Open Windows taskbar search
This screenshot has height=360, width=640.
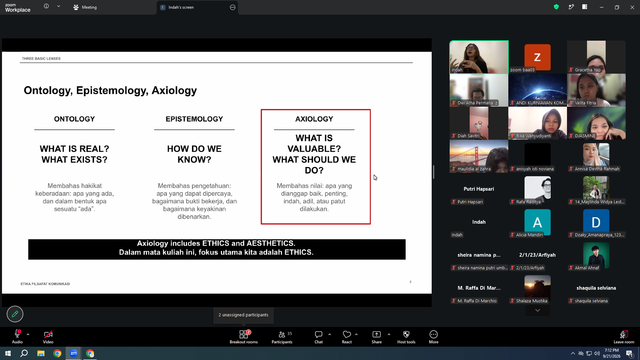24,353
